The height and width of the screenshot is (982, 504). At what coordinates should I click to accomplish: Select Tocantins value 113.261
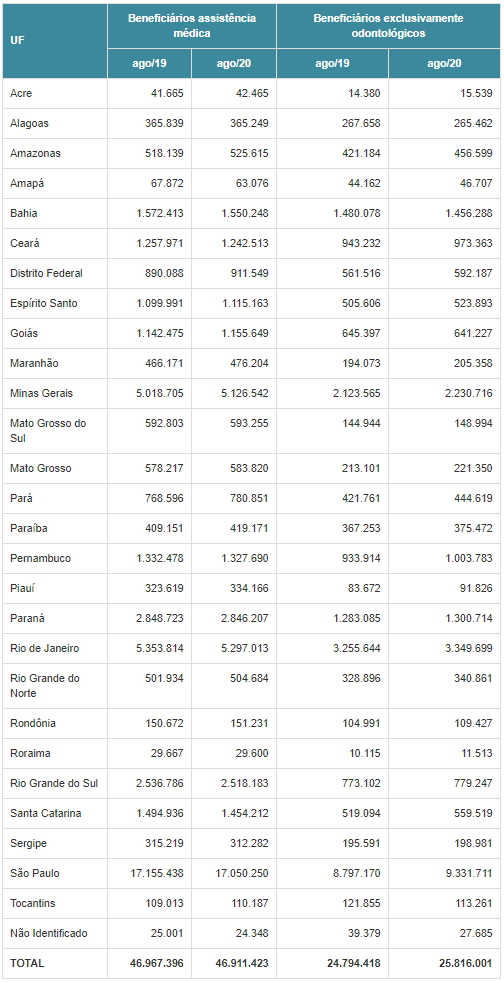pos(473,903)
